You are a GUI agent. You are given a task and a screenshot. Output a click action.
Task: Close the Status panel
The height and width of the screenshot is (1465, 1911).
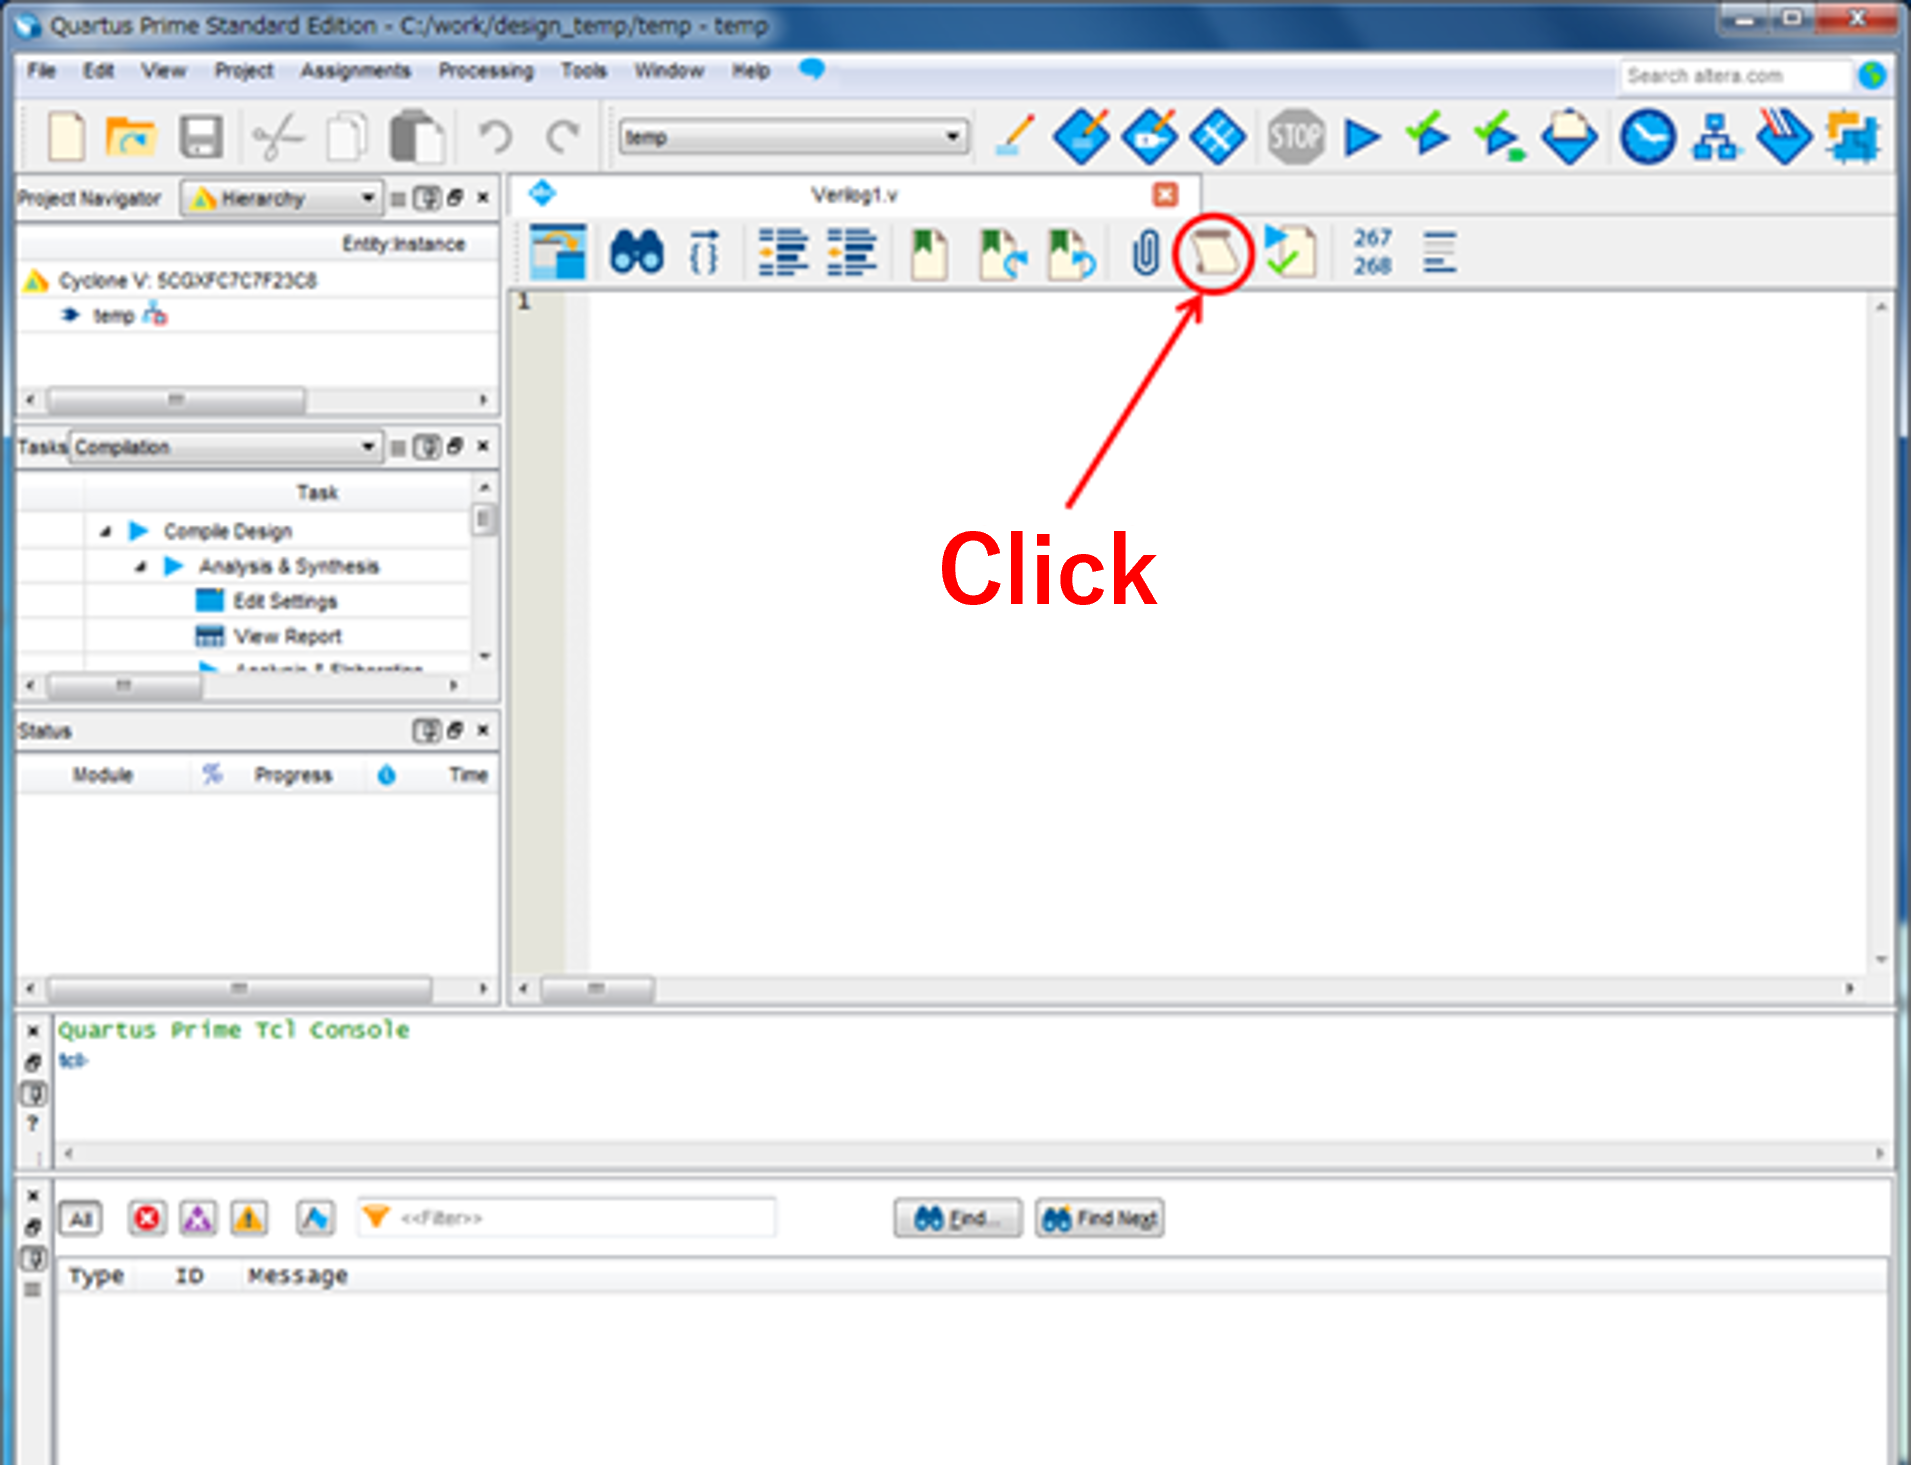click(x=483, y=730)
